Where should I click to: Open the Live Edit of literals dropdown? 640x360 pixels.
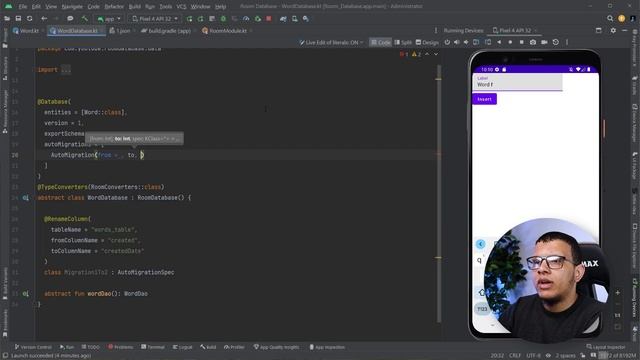coord(331,42)
